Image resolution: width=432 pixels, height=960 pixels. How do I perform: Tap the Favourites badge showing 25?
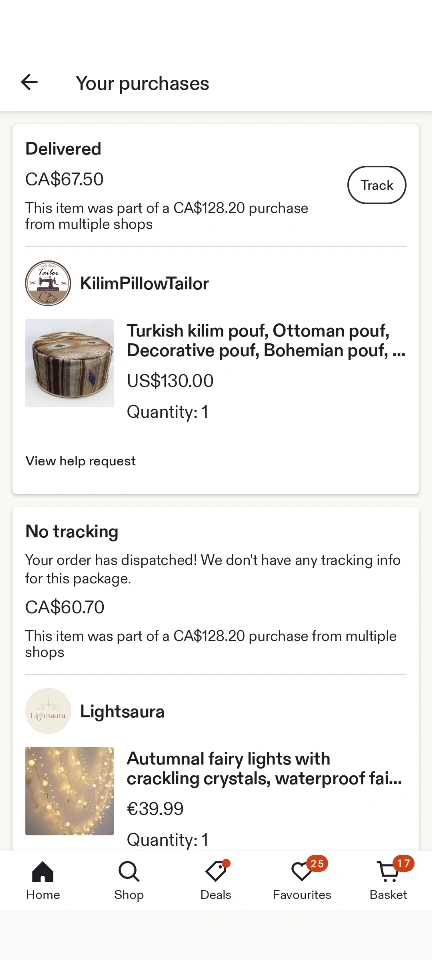317,863
